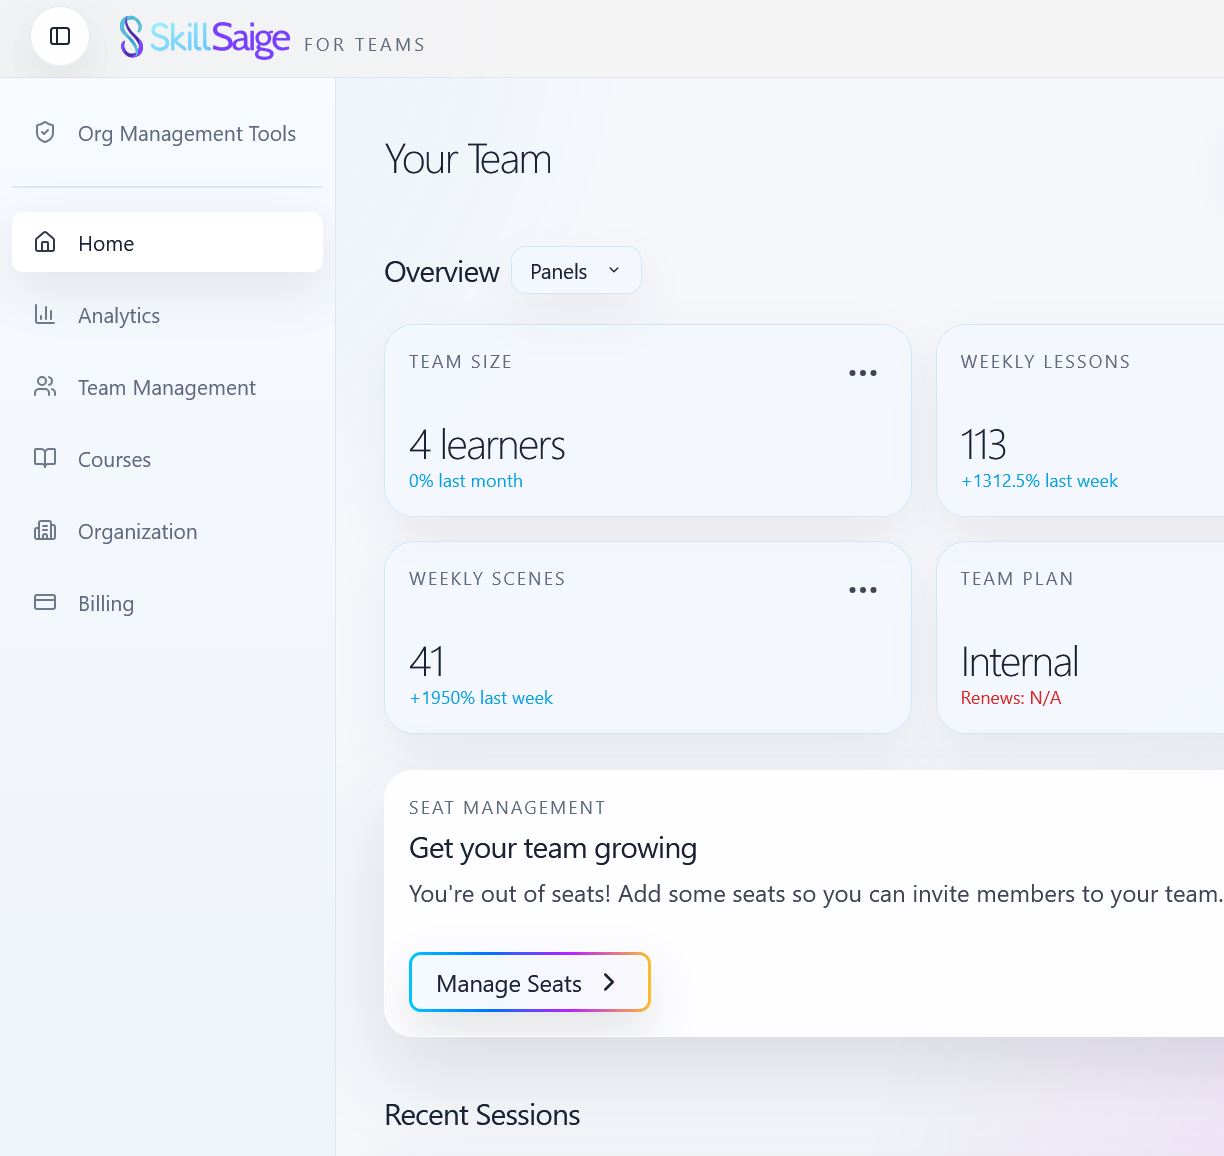Open the Billing page

[105, 603]
